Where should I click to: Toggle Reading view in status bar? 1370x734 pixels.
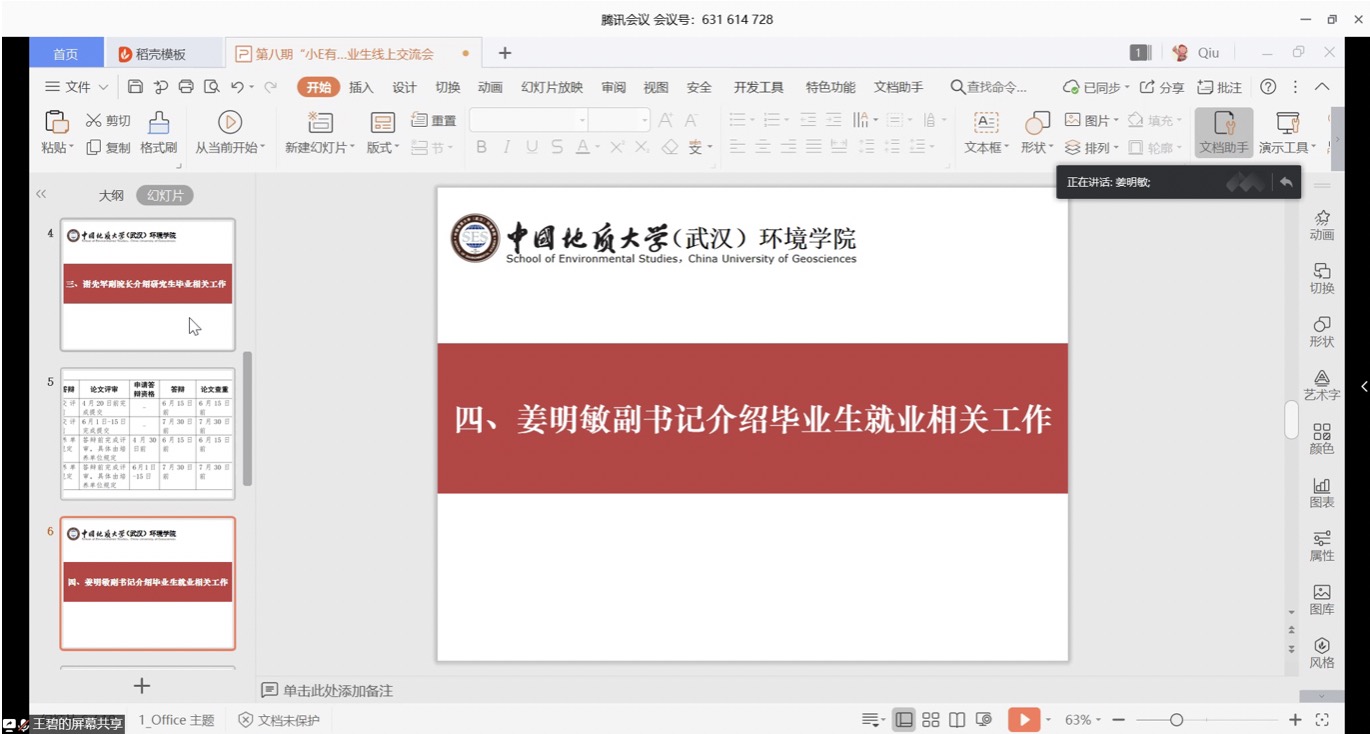(957, 720)
